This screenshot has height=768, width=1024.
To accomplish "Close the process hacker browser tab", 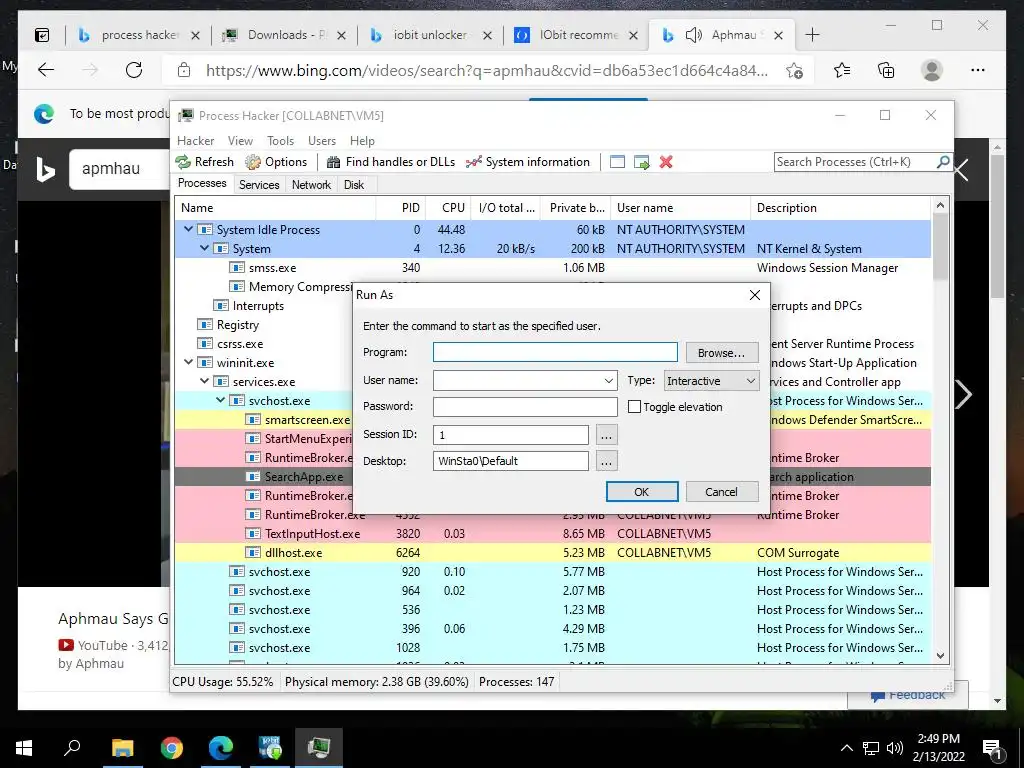I will point(195,35).
